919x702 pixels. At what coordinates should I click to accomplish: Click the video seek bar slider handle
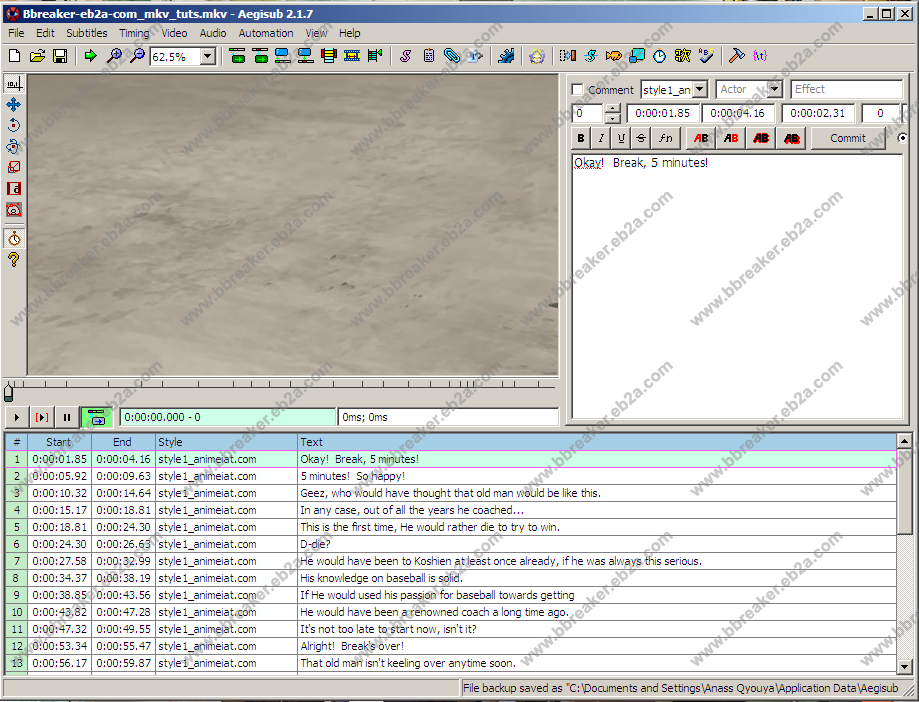coord(9,391)
